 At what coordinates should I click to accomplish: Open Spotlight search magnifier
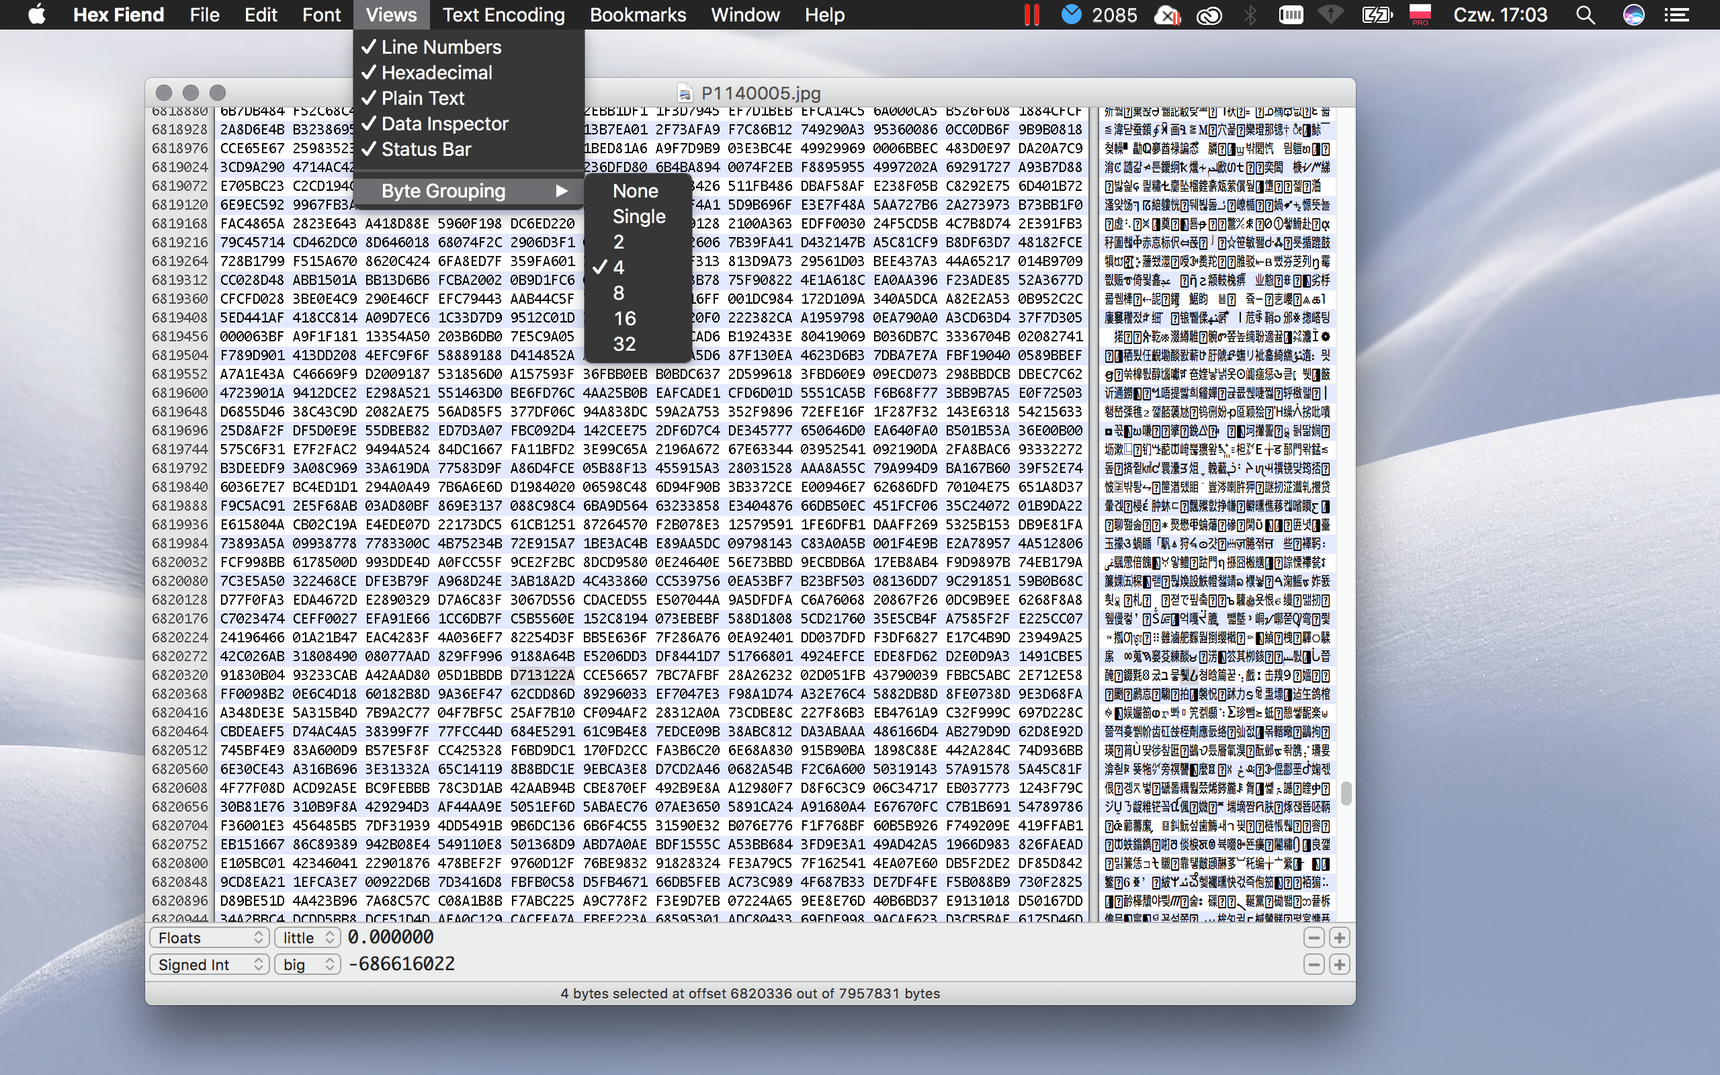[1585, 15]
